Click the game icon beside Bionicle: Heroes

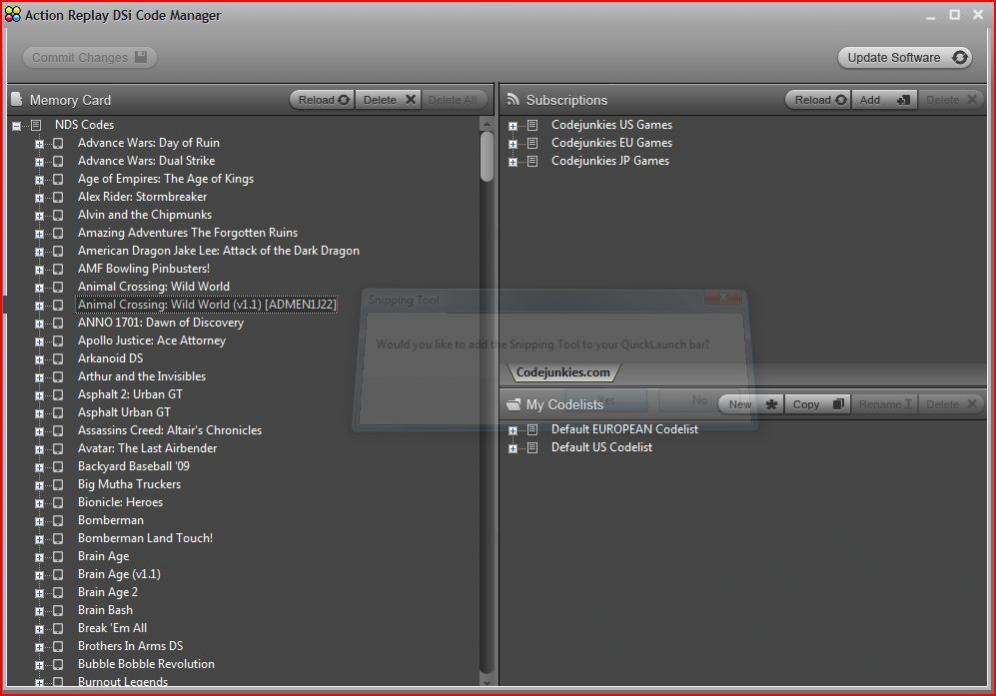coord(58,502)
